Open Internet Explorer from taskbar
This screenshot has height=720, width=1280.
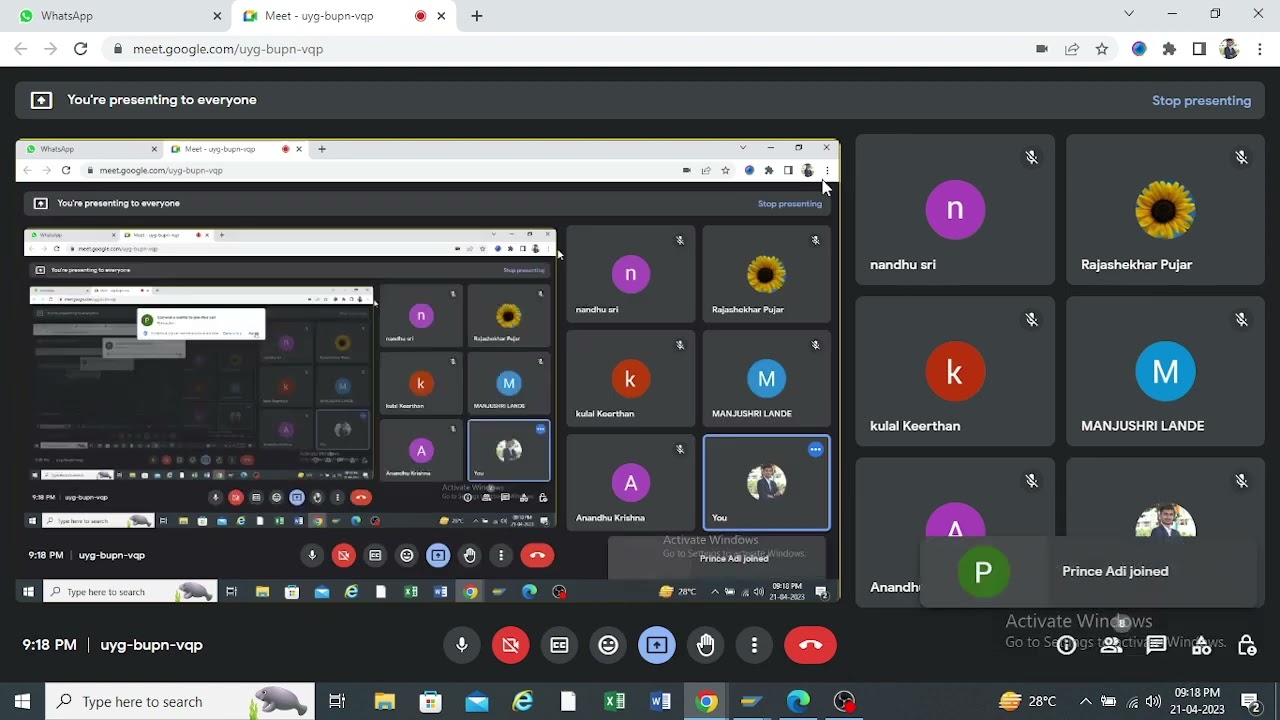point(523,701)
